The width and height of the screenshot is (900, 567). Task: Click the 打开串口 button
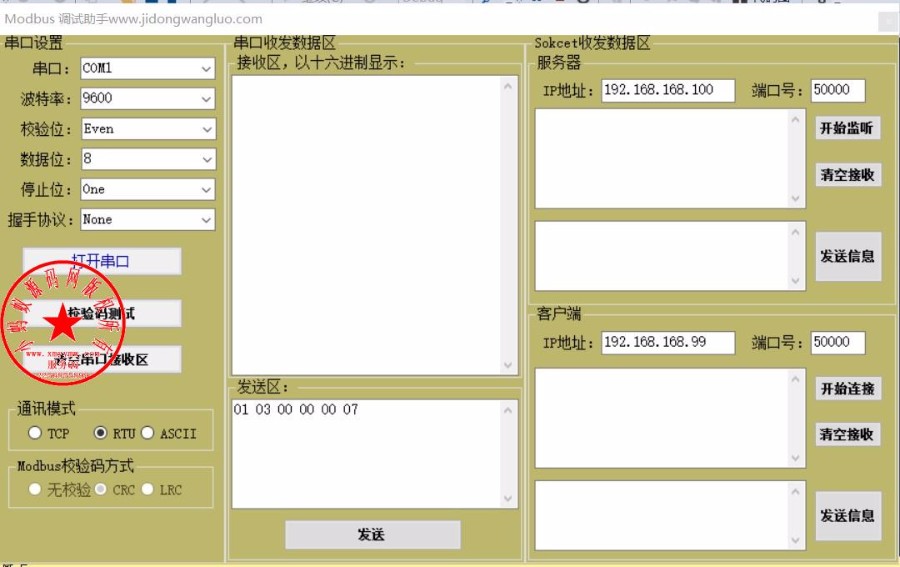pos(102,261)
